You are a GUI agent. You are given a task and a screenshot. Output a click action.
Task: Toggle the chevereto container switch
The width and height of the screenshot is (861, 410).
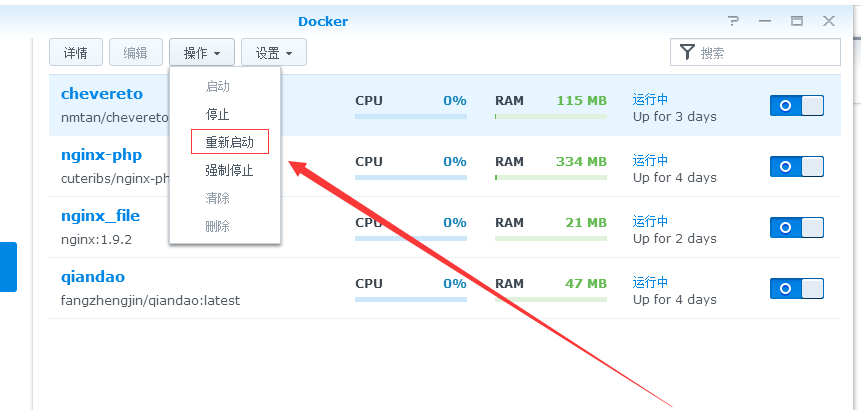[797, 105]
